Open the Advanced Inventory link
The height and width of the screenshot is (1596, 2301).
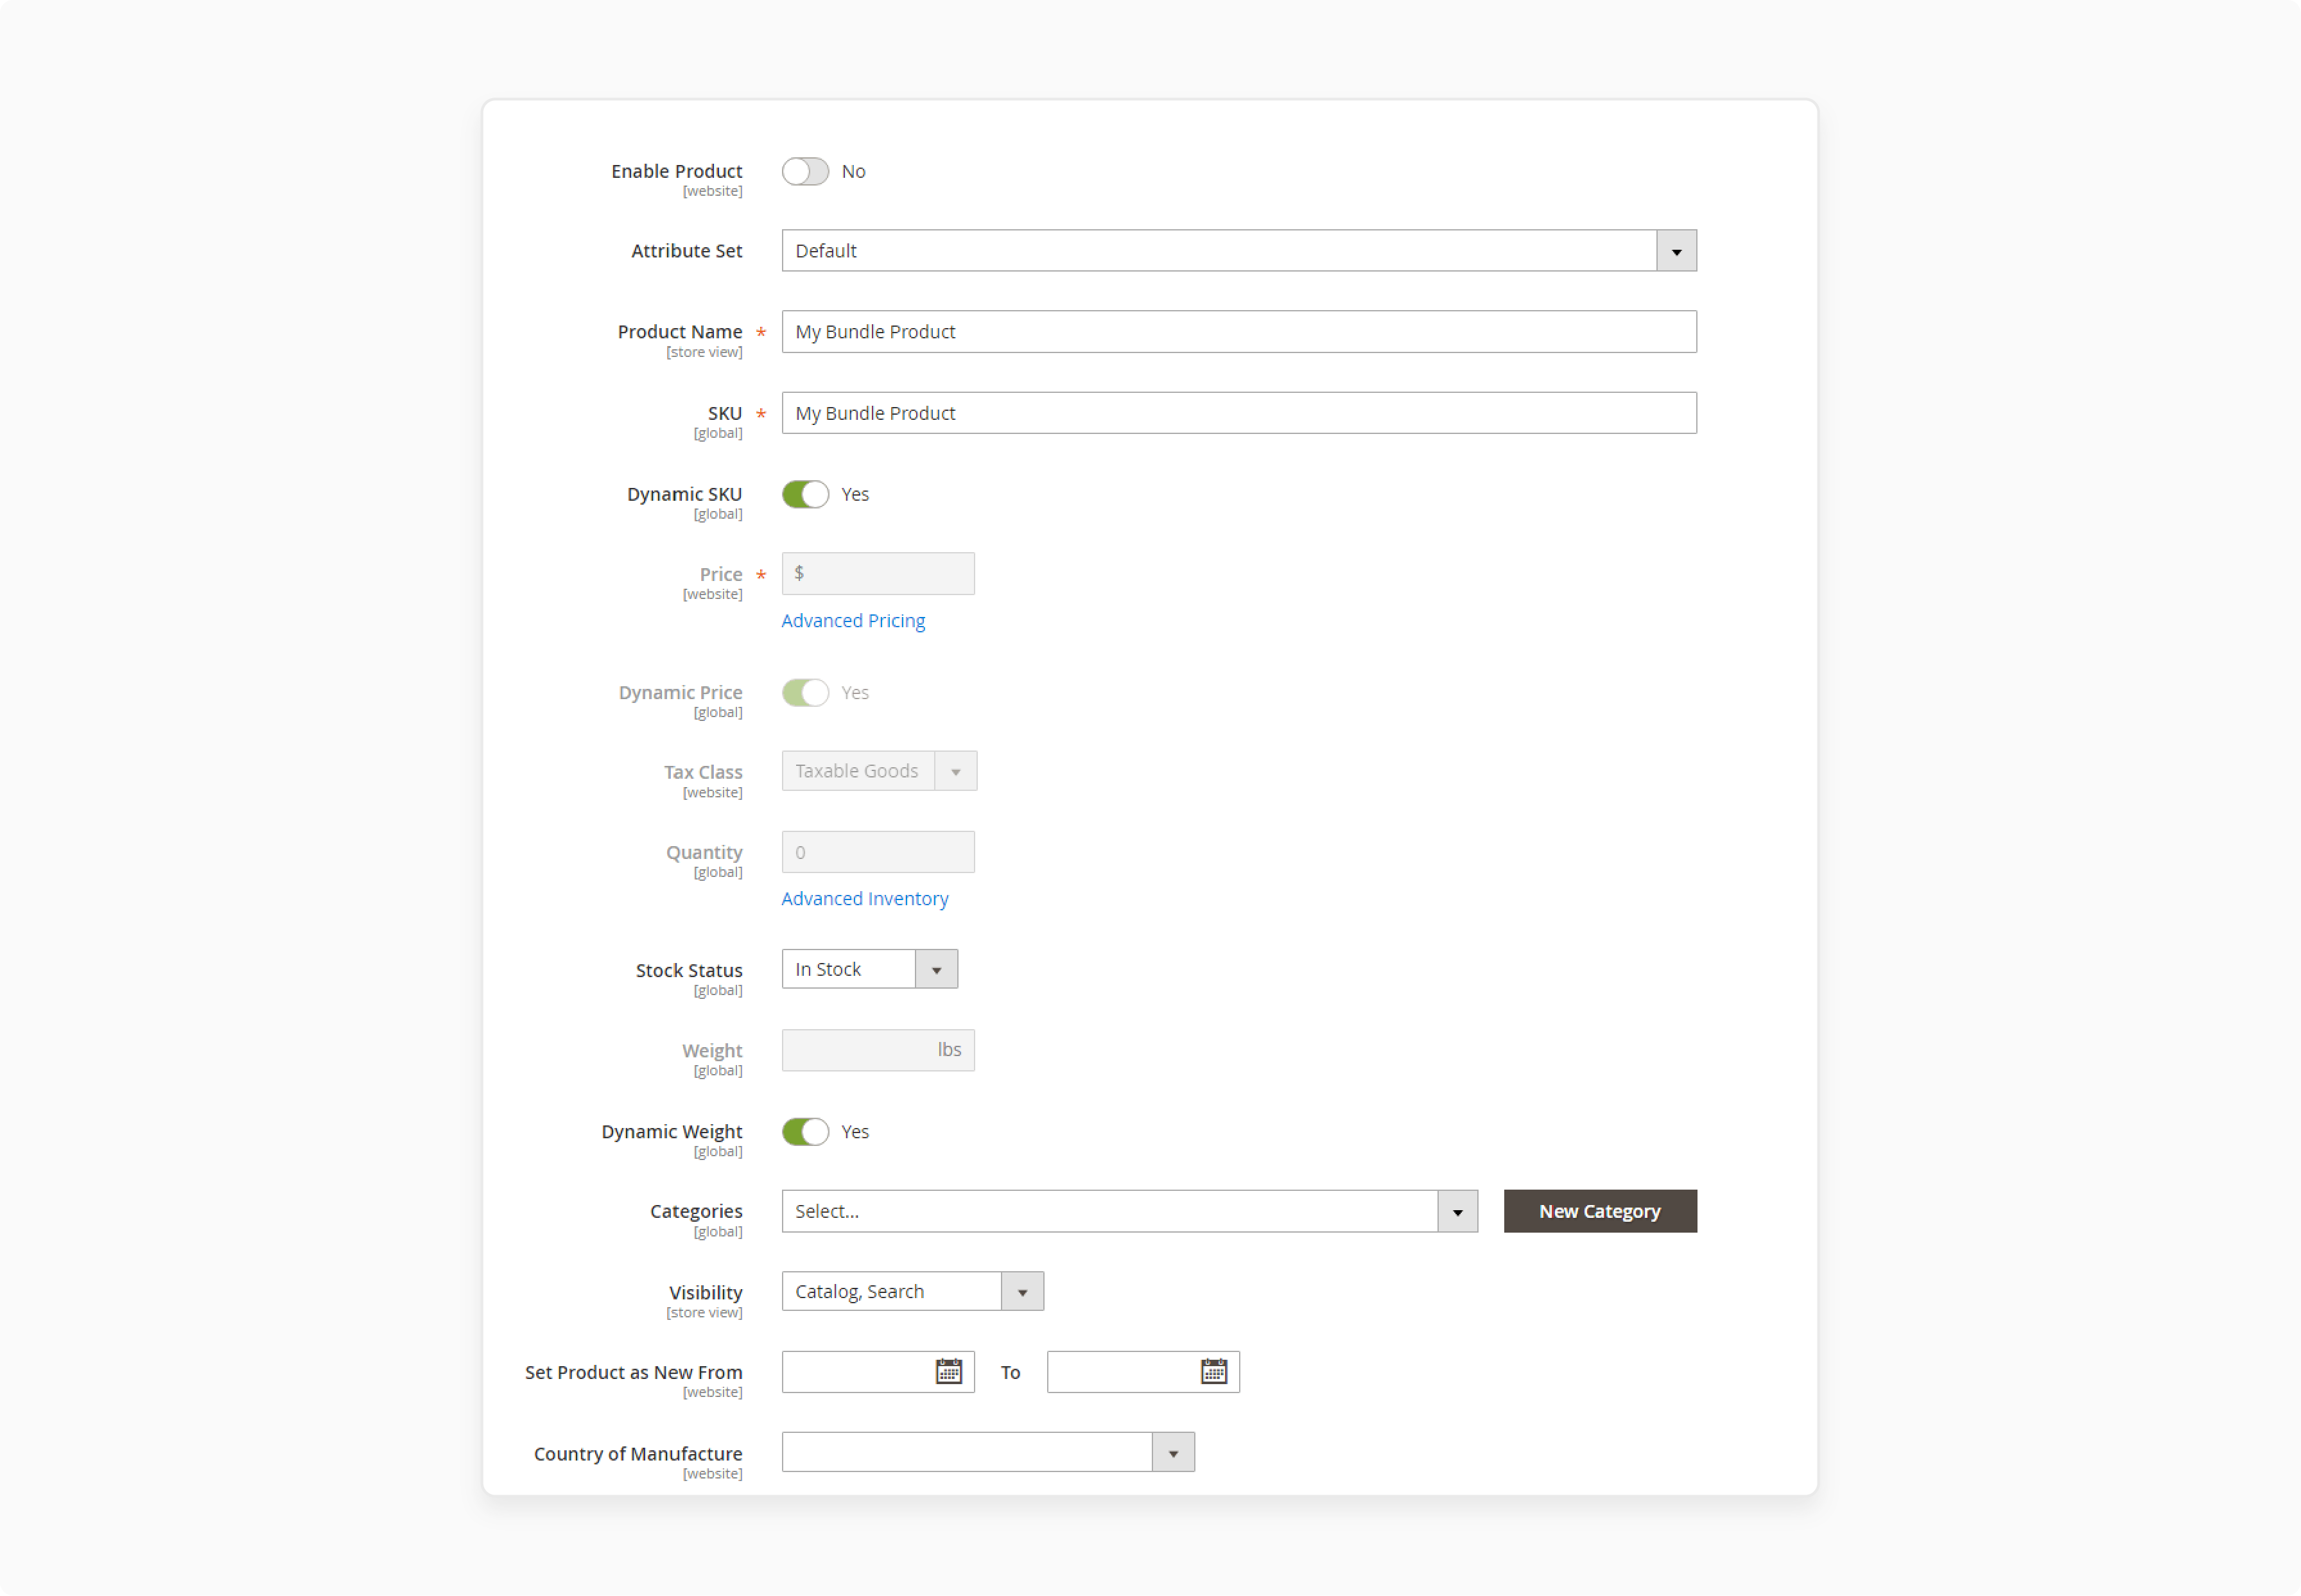(865, 898)
